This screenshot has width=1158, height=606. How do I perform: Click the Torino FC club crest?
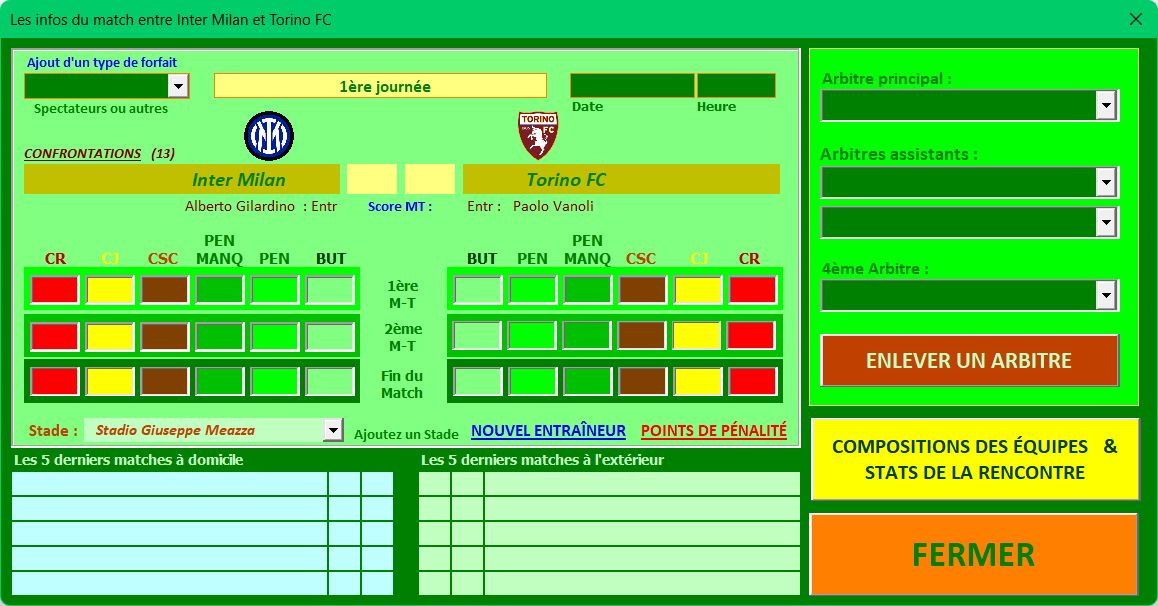(537, 136)
